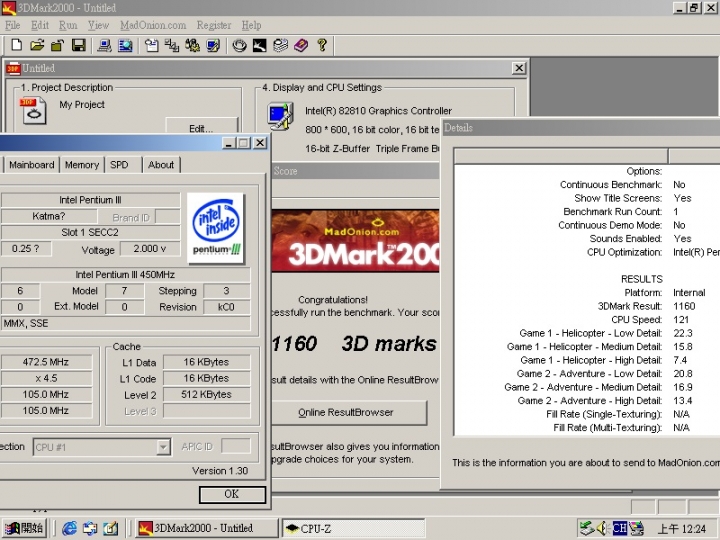This screenshot has height=540, width=720.
Task: Click the project description document toolbar icon
Action: [152, 45]
